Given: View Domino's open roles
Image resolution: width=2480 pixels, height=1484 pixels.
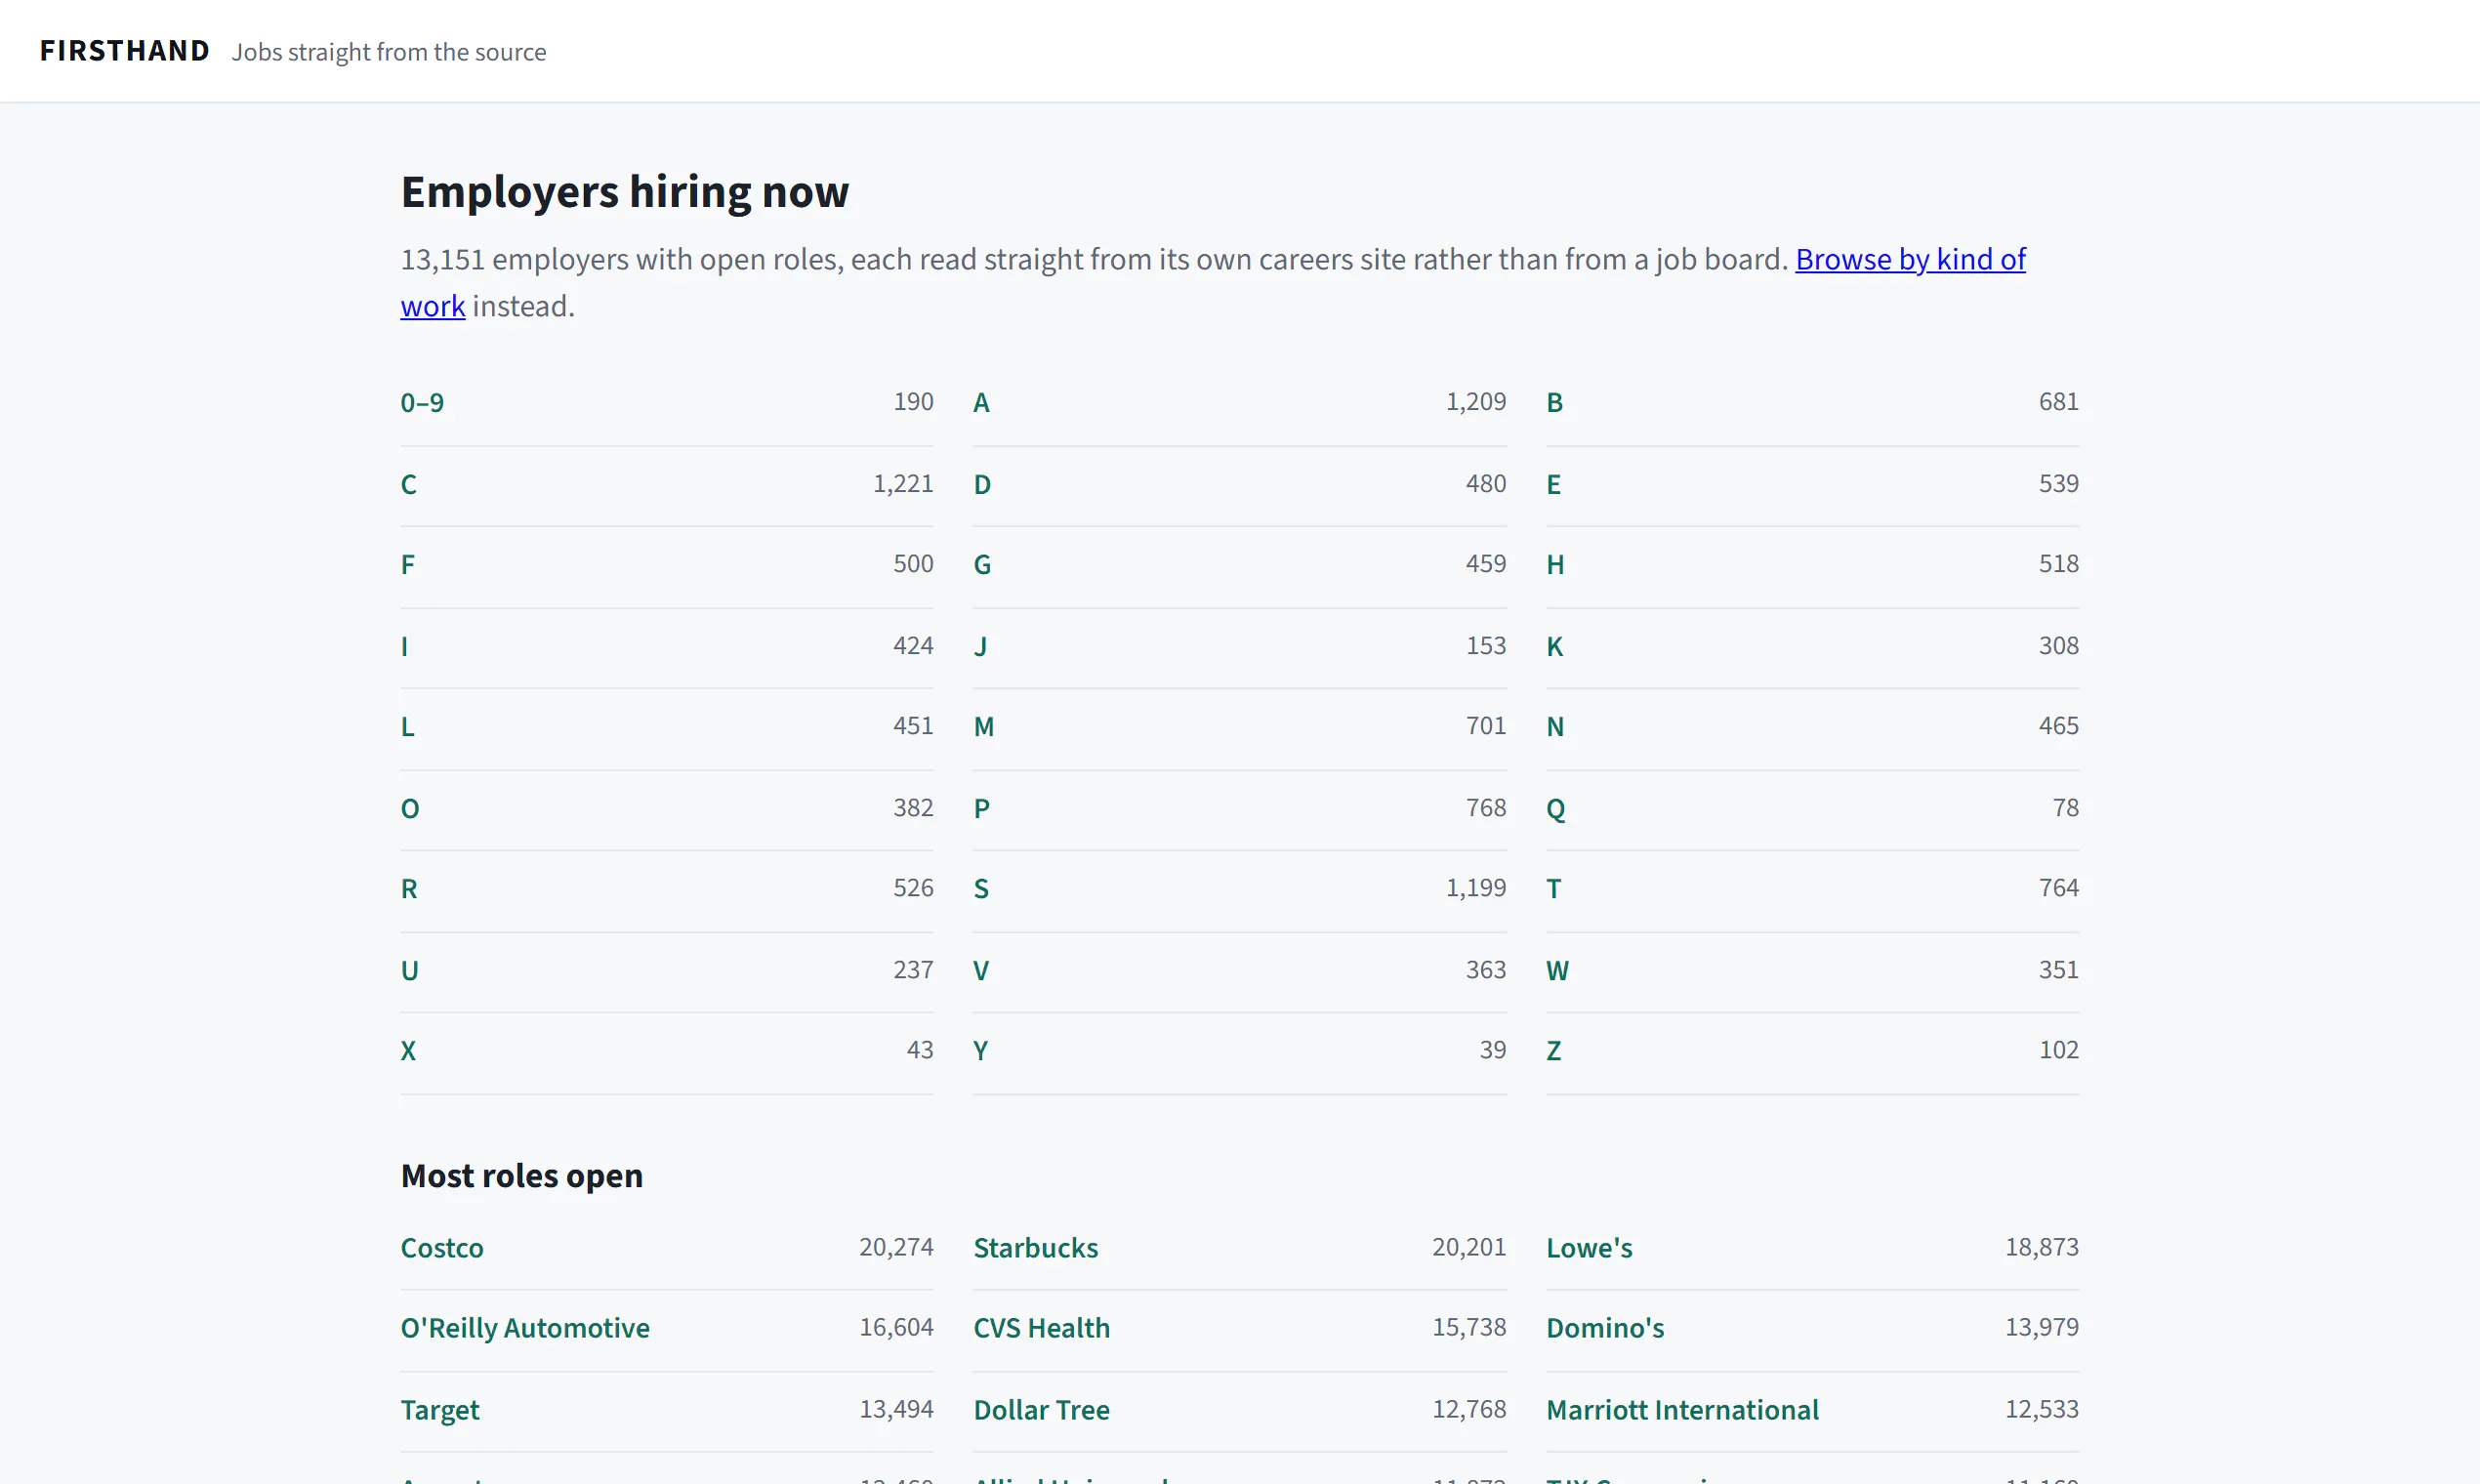Looking at the screenshot, I should pos(1605,1328).
